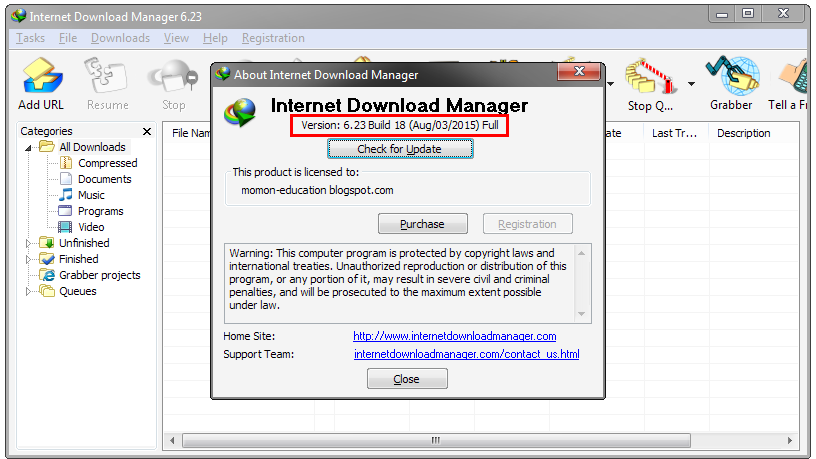Expand the Unfinished tree node
816x459 pixels.
click(x=29, y=243)
